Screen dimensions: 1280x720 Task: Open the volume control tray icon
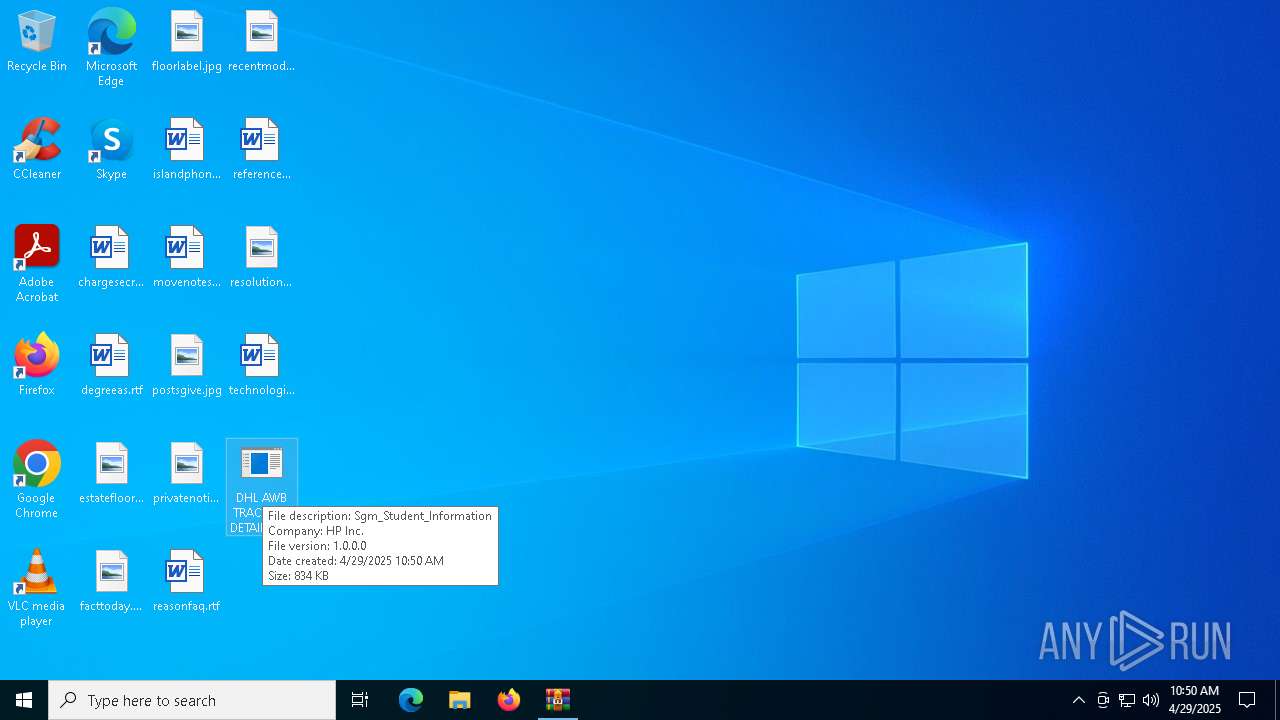point(1151,700)
